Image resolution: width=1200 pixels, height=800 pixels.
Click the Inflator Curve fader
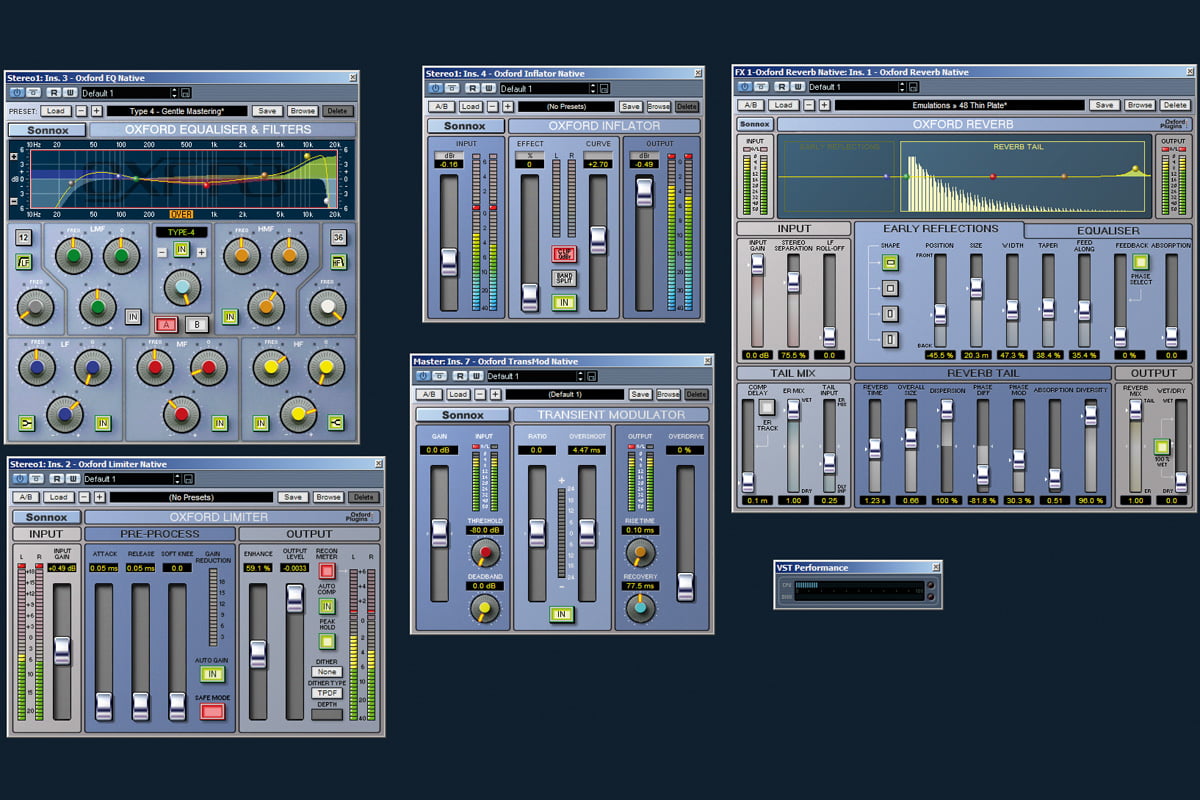coord(598,240)
